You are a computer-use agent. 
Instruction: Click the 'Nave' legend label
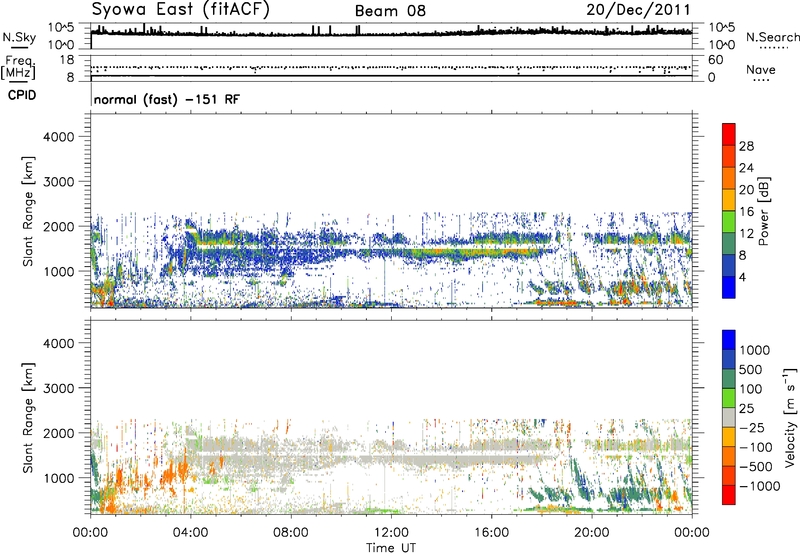click(x=761, y=70)
